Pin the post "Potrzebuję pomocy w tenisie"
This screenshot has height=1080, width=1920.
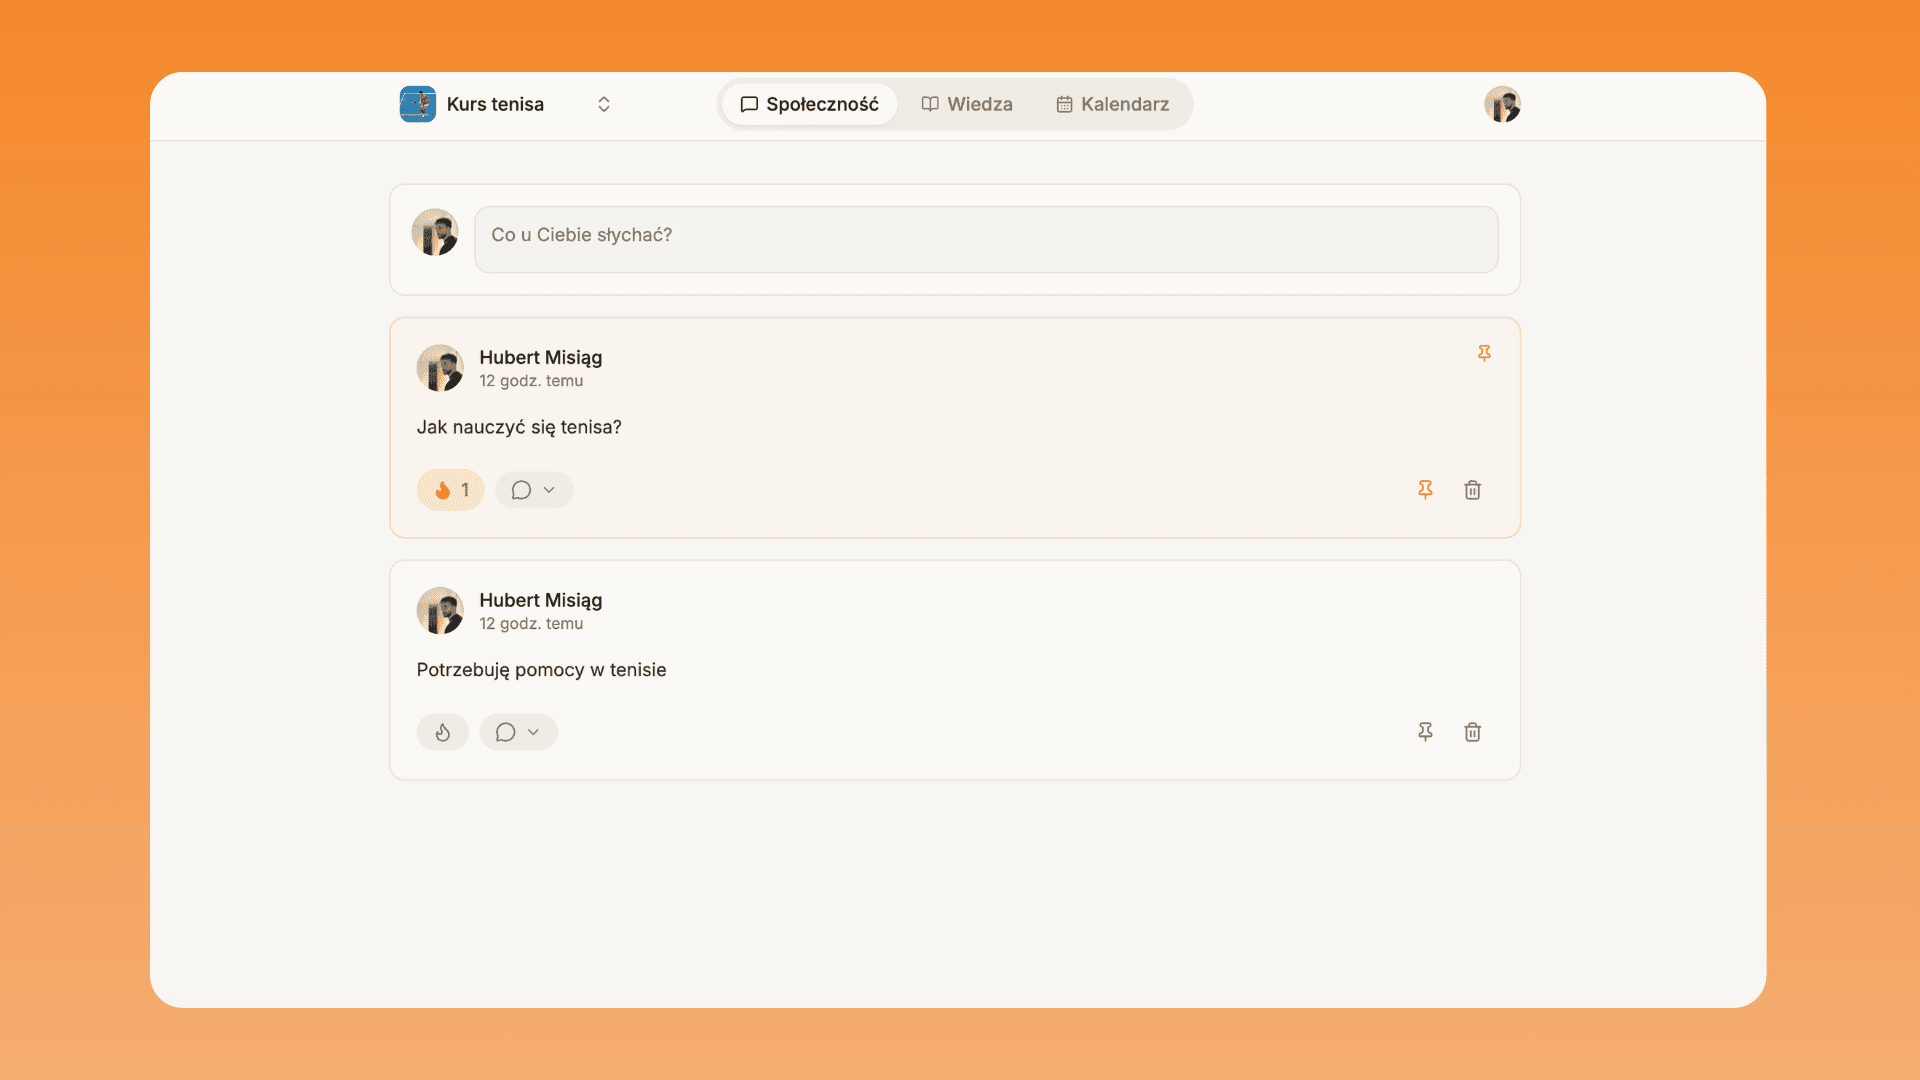tap(1425, 731)
